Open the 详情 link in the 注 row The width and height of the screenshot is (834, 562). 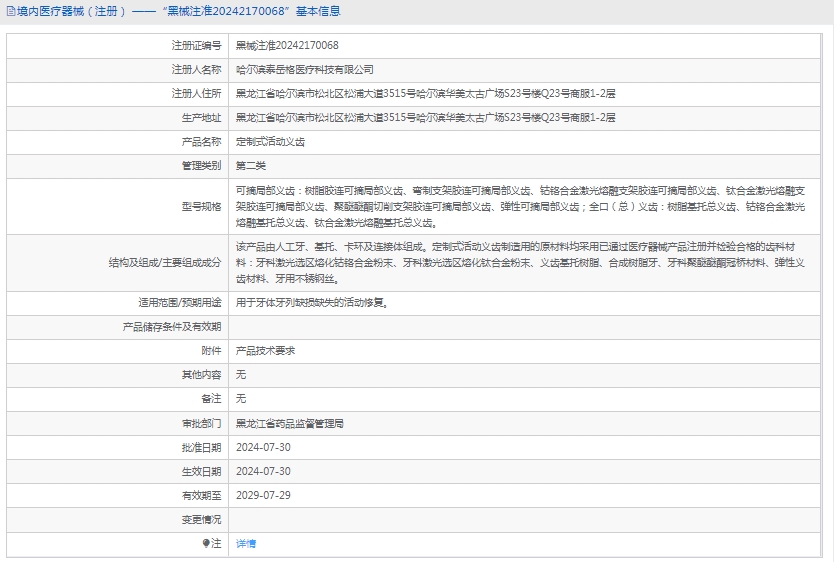click(x=246, y=543)
